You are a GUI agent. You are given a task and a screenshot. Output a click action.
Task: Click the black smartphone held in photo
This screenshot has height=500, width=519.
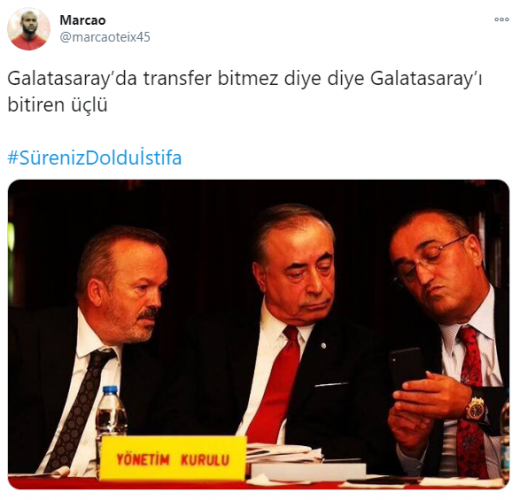point(407,369)
